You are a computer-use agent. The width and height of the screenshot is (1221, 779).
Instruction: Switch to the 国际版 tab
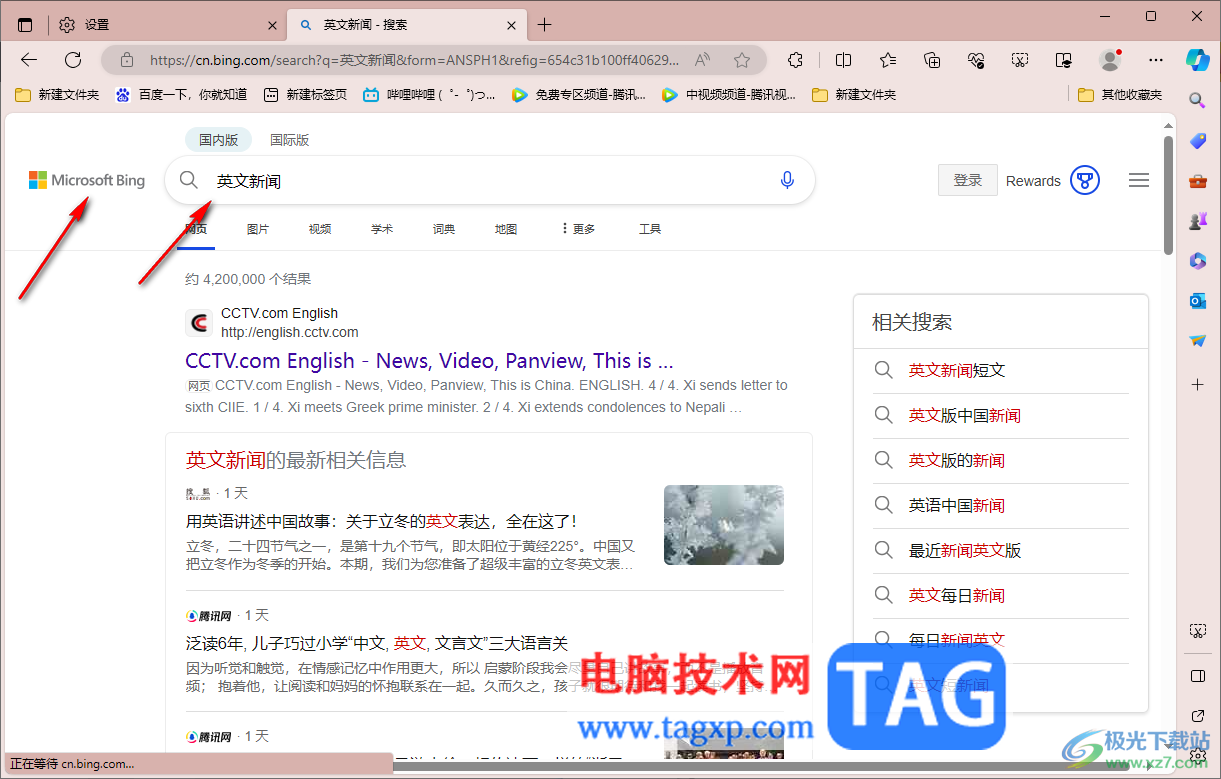pos(289,140)
